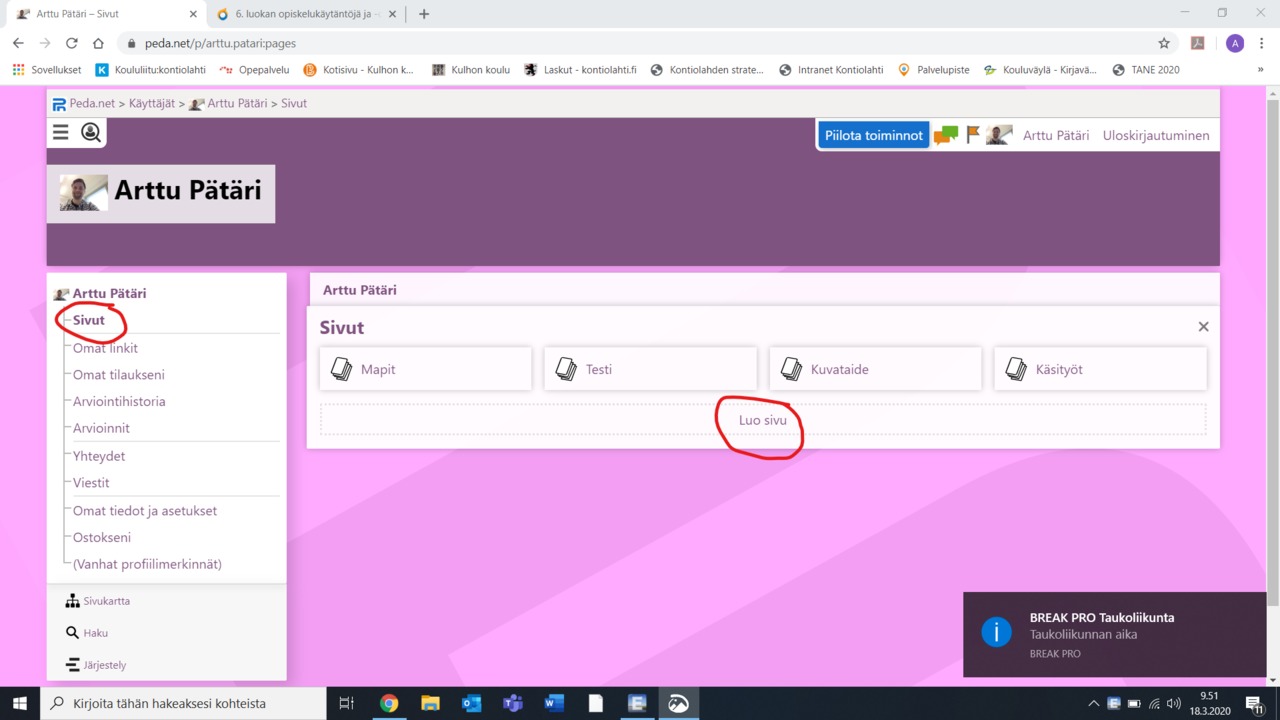Open Microsoft Teams from taskbar
This screenshot has height=720, width=1280.
(513, 704)
